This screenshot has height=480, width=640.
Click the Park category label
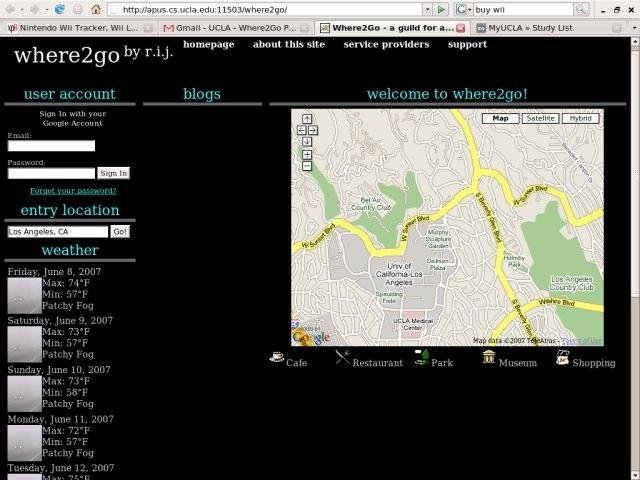coord(442,362)
